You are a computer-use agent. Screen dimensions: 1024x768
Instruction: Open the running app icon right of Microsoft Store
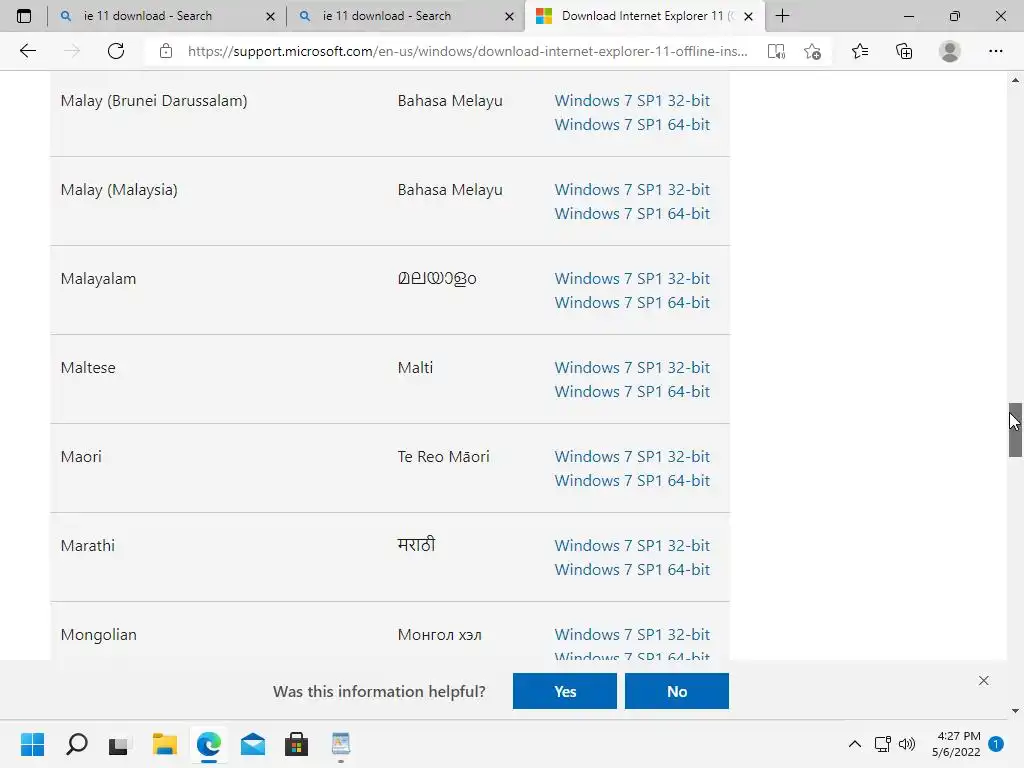[x=341, y=744]
